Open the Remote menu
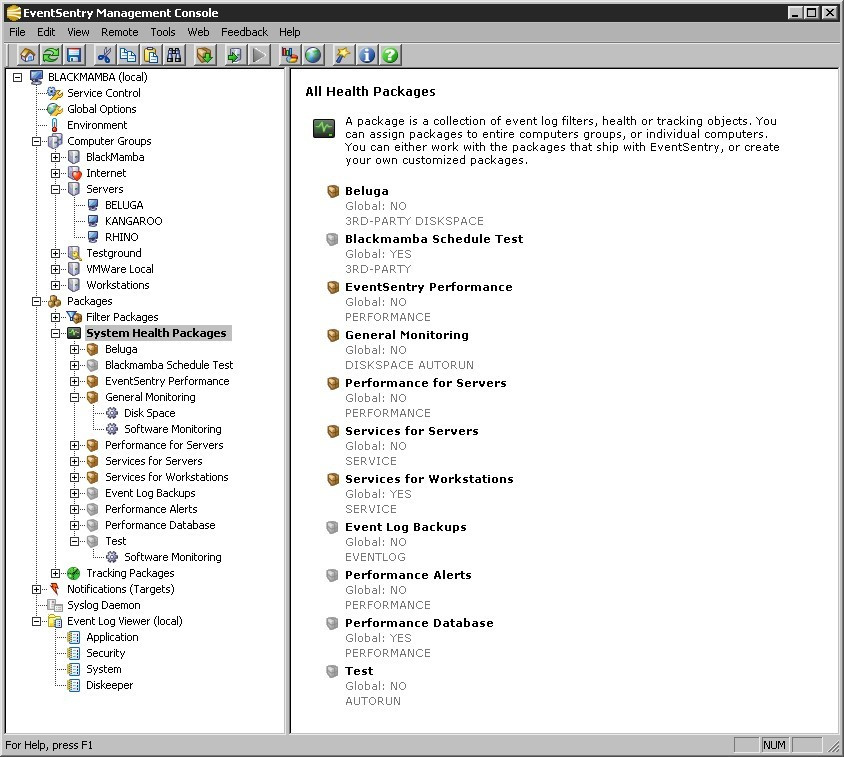Screen dimensions: 844x757 coord(119,32)
